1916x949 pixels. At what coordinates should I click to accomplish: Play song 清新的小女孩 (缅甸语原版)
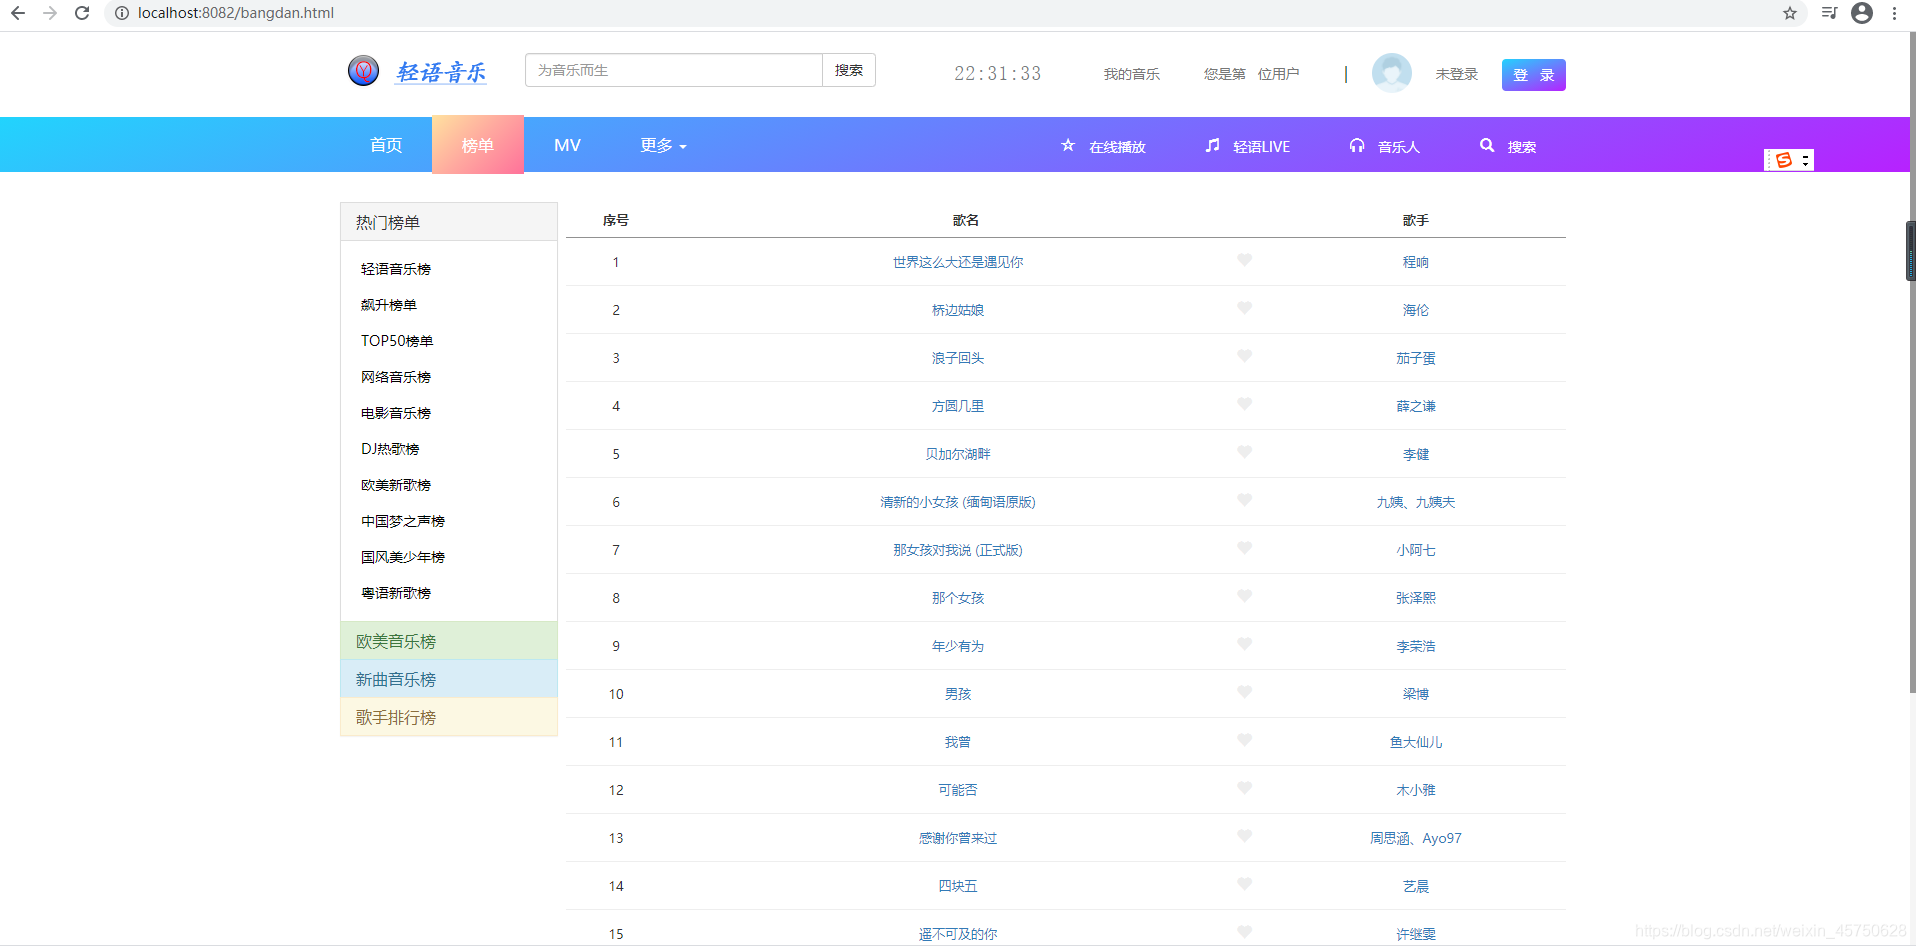[x=958, y=502]
